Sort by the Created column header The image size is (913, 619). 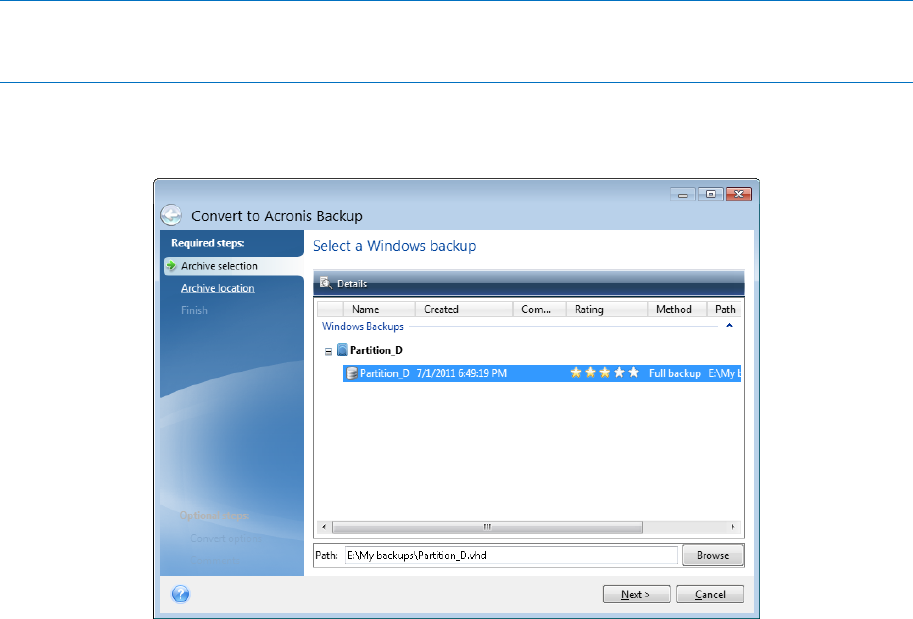coord(463,309)
